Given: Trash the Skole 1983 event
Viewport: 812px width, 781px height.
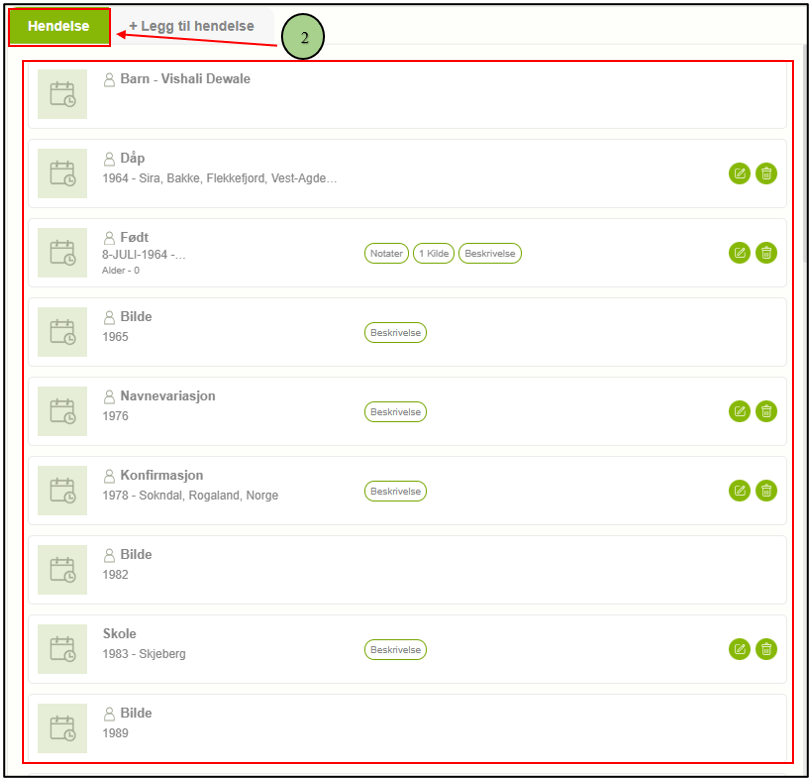Looking at the screenshot, I should tap(766, 649).
